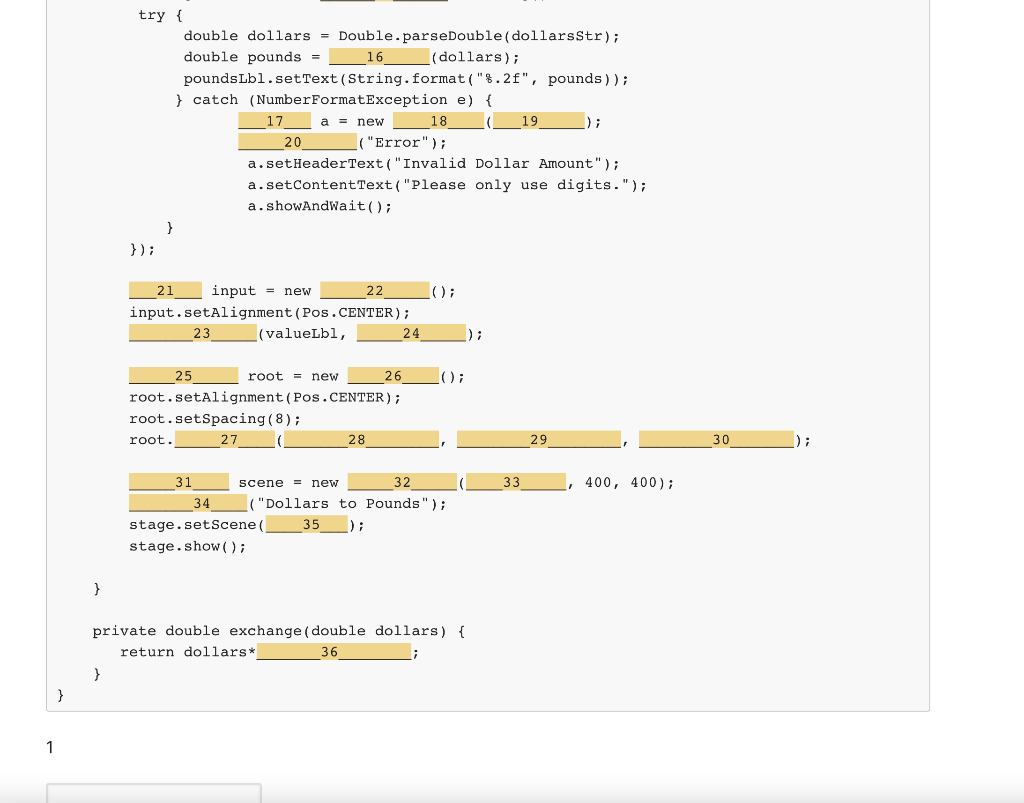Click blank 30 ending the root statement

point(717,438)
